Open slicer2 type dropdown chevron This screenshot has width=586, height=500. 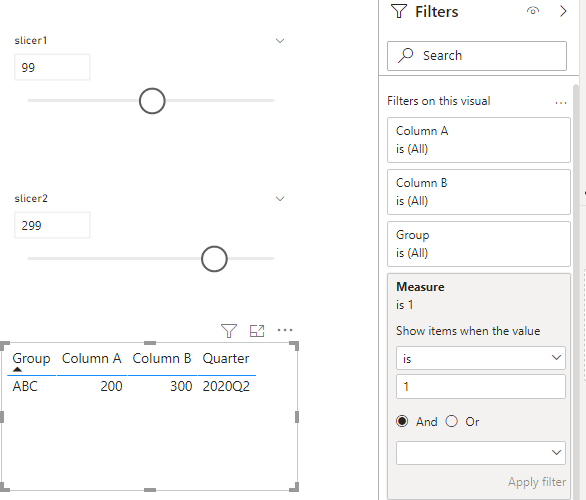click(x=280, y=199)
